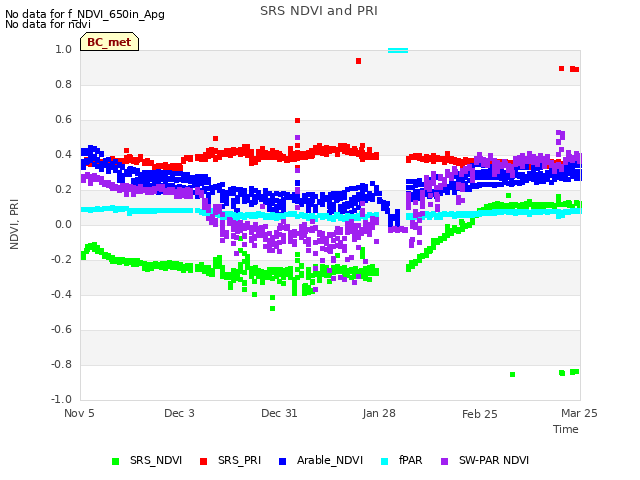Click the 0.4 y-axis tick label
This screenshot has height=480, width=640.
(63, 155)
